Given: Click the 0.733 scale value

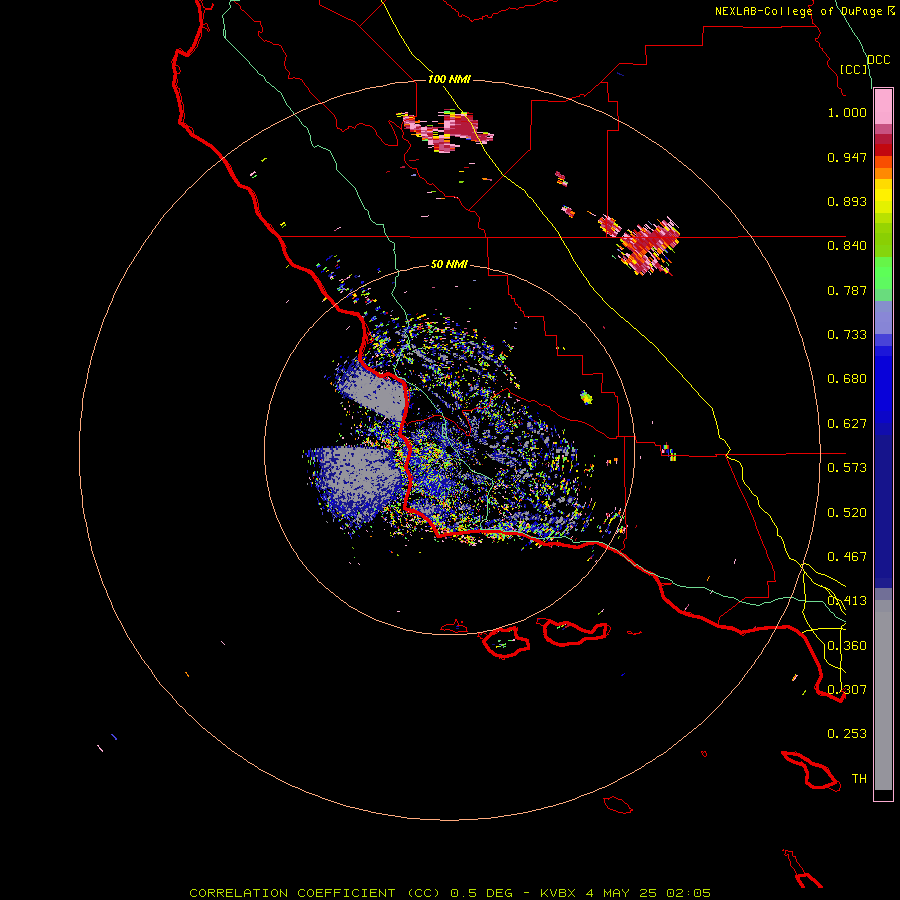Looking at the screenshot, I should pyautogui.click(x=847, y=335).
